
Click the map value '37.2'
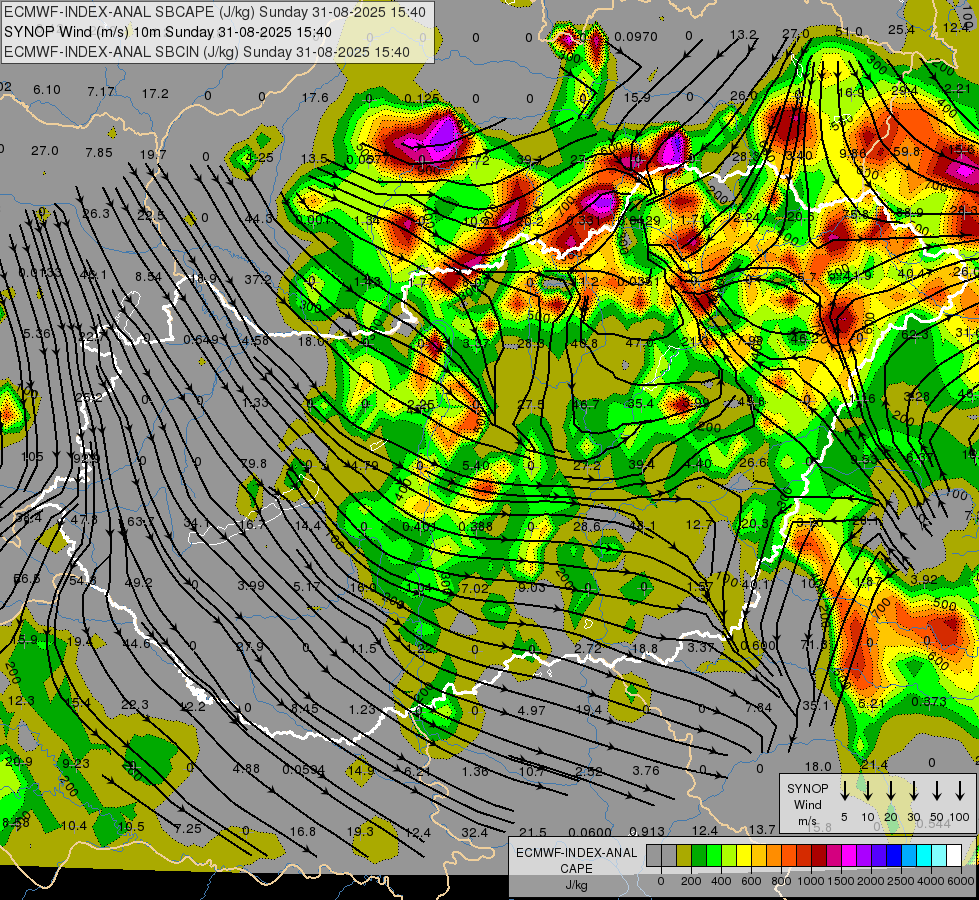[257, 279]
